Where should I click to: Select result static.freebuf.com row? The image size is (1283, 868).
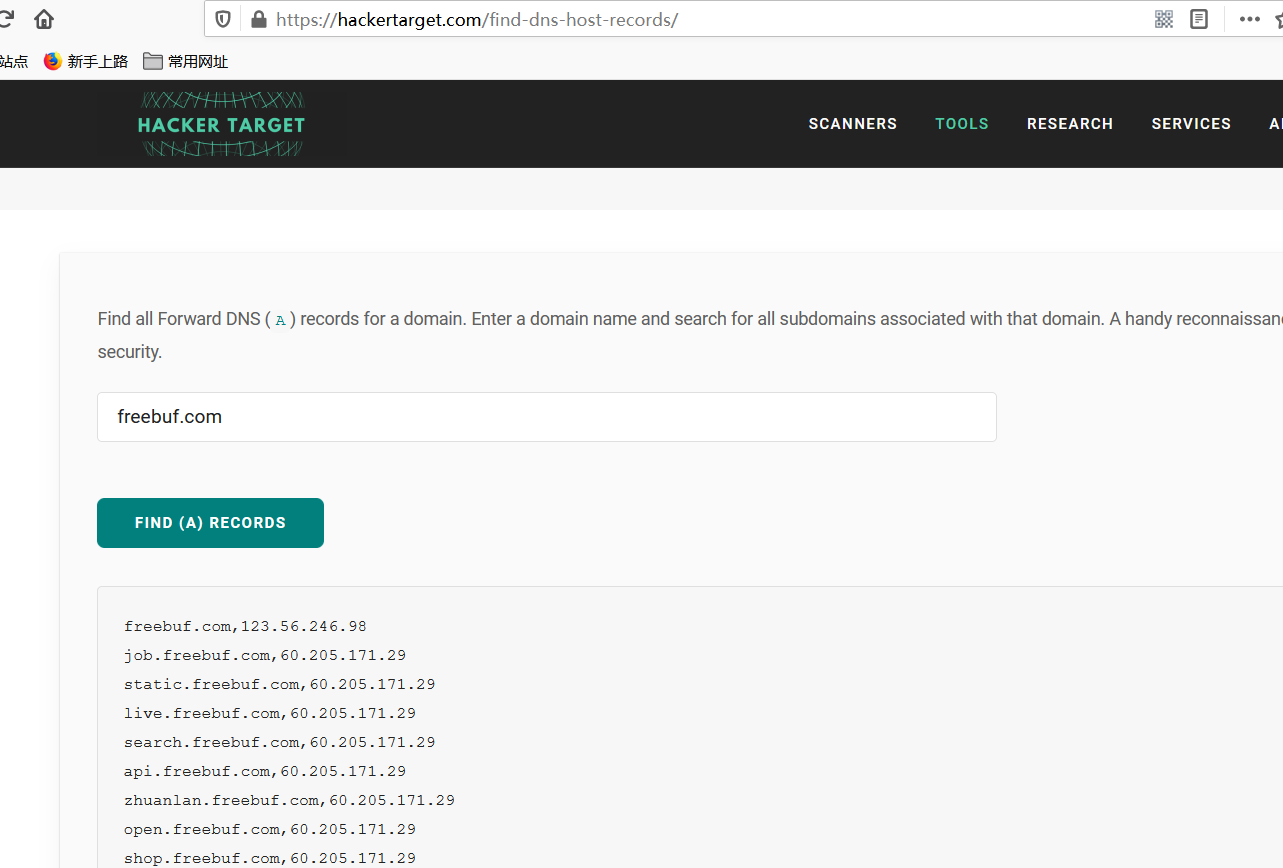pos(280,685)
